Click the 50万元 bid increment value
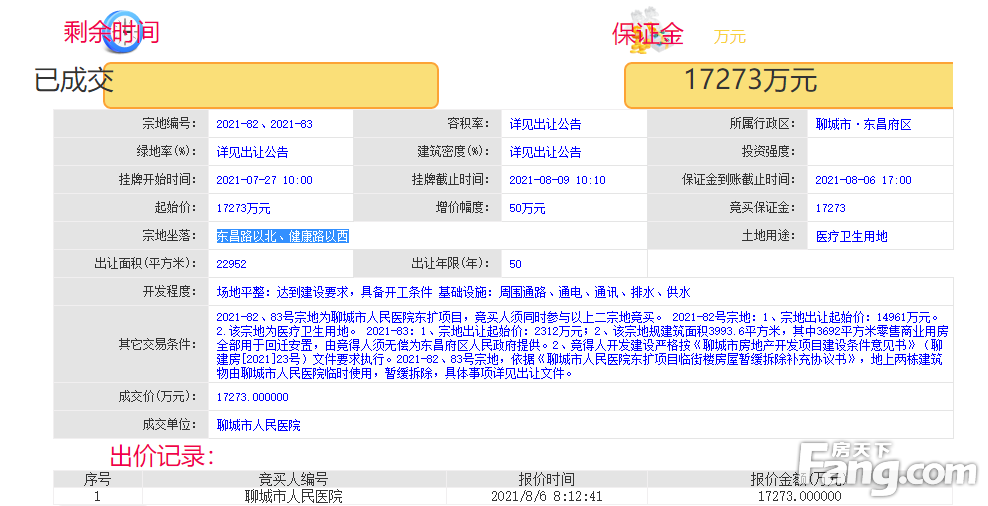The image size is (988, 506). pyautogui.click(x=527, y=209)
